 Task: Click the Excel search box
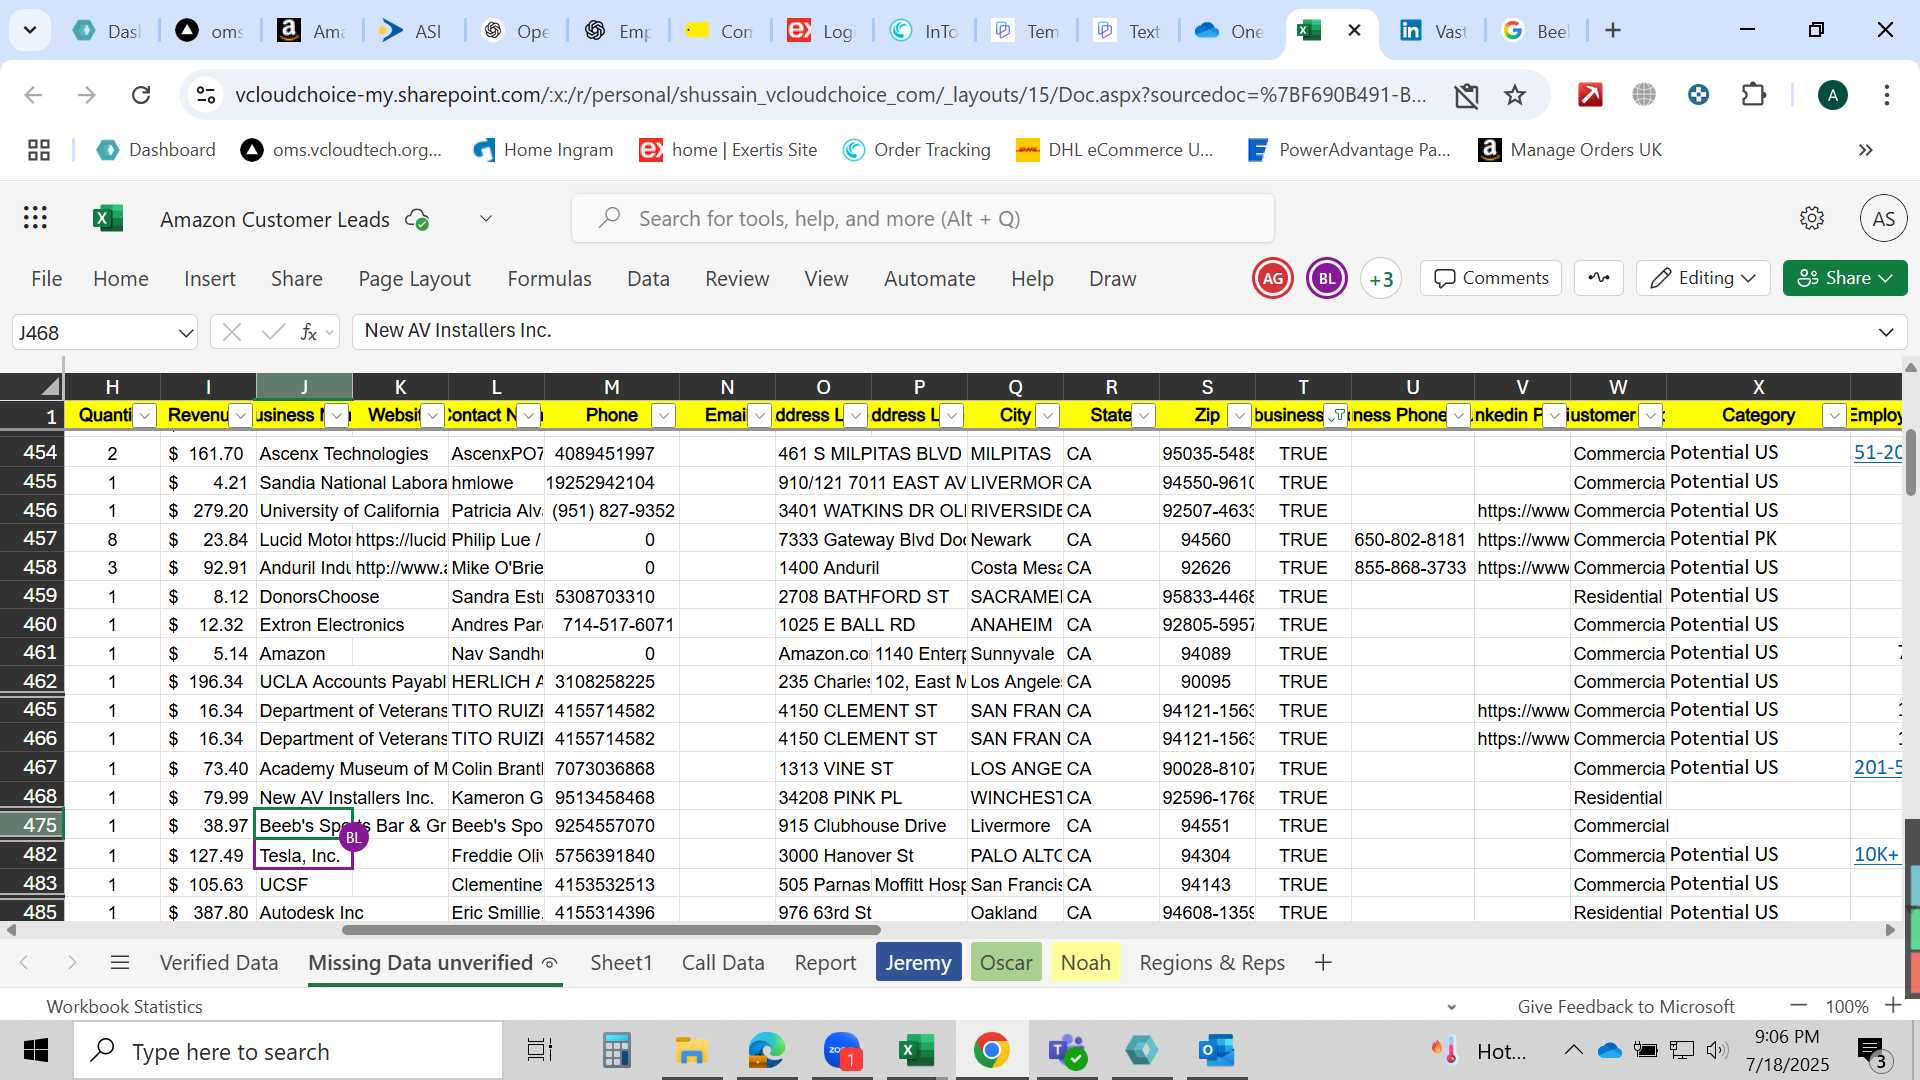[x=923, y=218]
